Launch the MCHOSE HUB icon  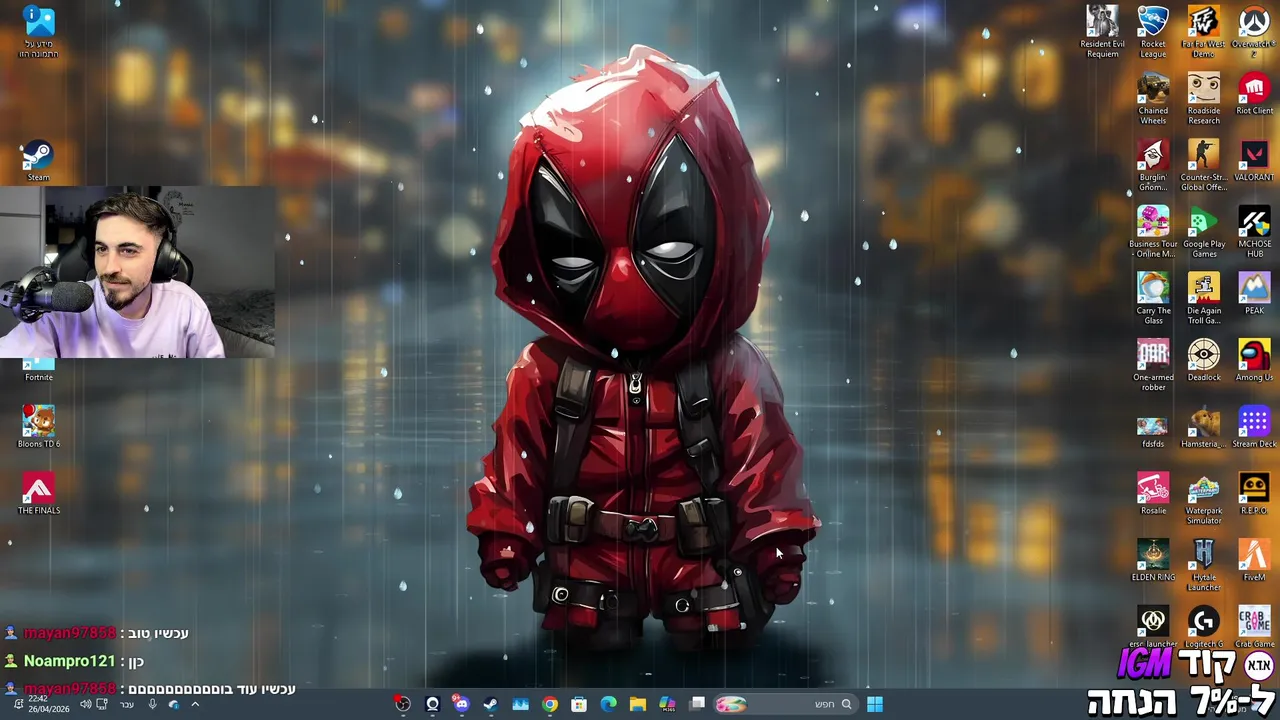[x=1254, y=233]
